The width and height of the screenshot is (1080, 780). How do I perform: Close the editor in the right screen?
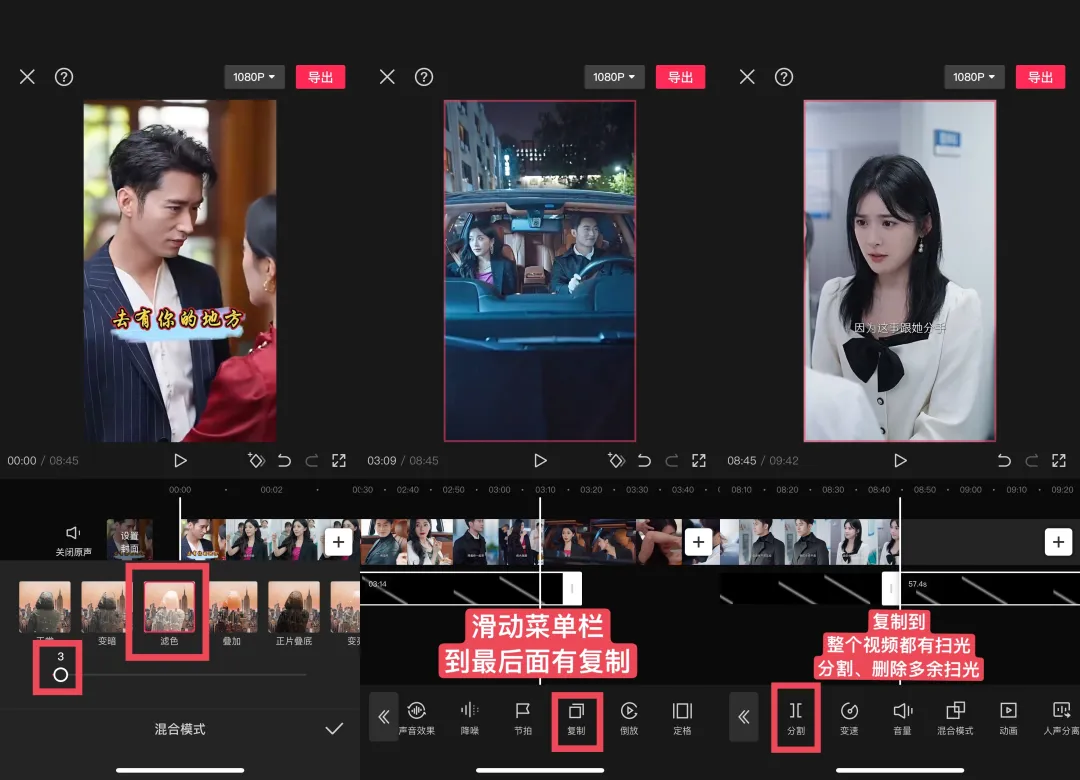tap(747, 77)
